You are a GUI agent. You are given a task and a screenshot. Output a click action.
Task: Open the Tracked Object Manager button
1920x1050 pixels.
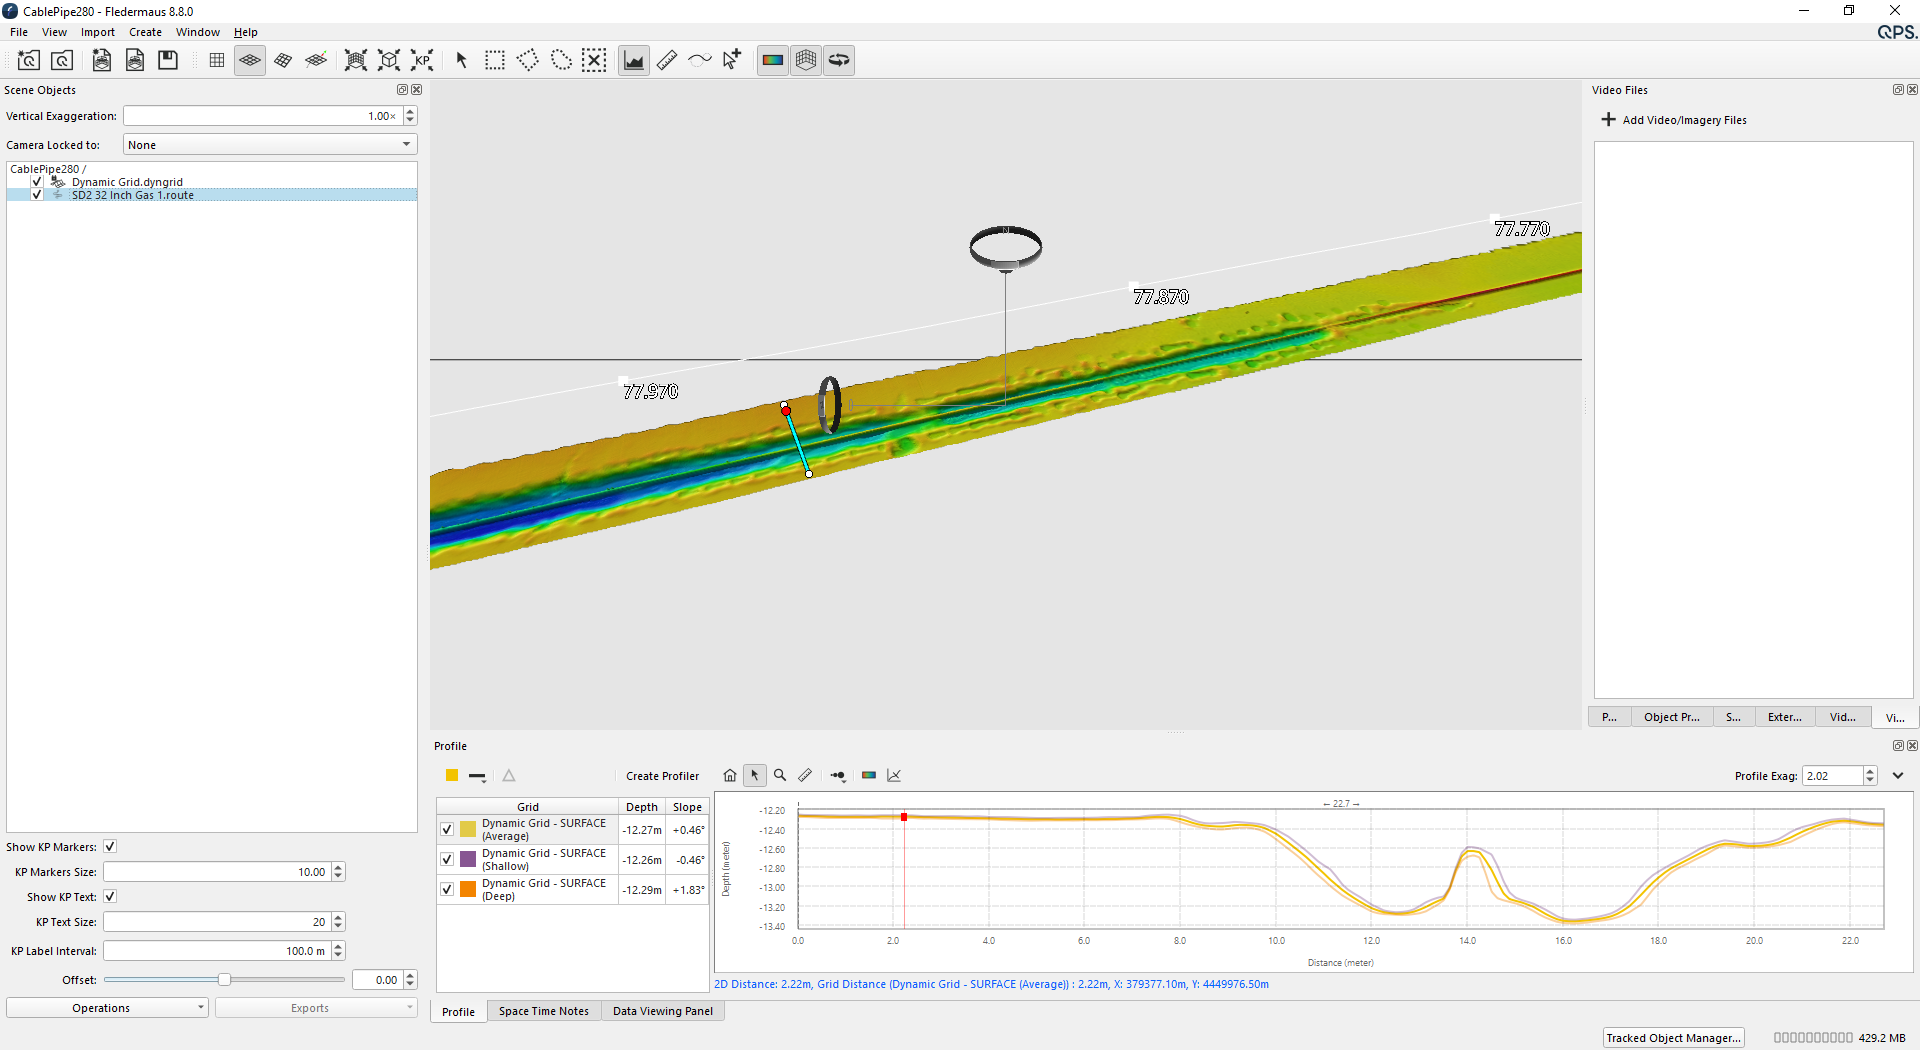coord(1673,1038)
